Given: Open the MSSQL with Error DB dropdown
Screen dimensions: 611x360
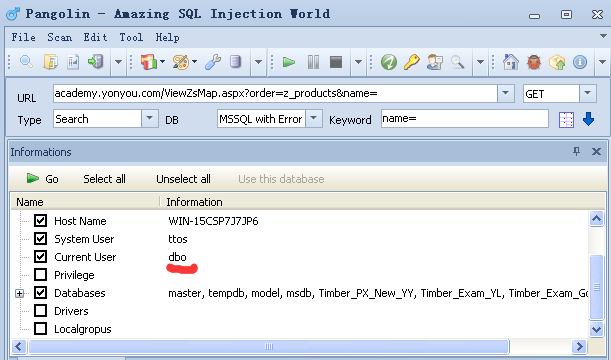Looking at the screenshot, I should click(x=314, y=118).
